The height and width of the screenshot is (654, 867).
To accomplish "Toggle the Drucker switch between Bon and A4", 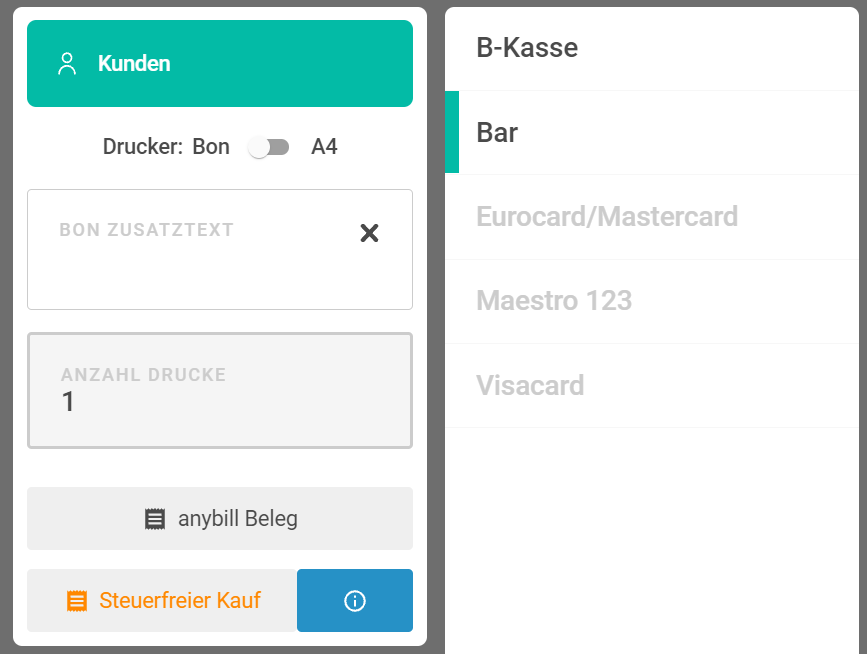I will pyautogui.click(x=269, y=147).
